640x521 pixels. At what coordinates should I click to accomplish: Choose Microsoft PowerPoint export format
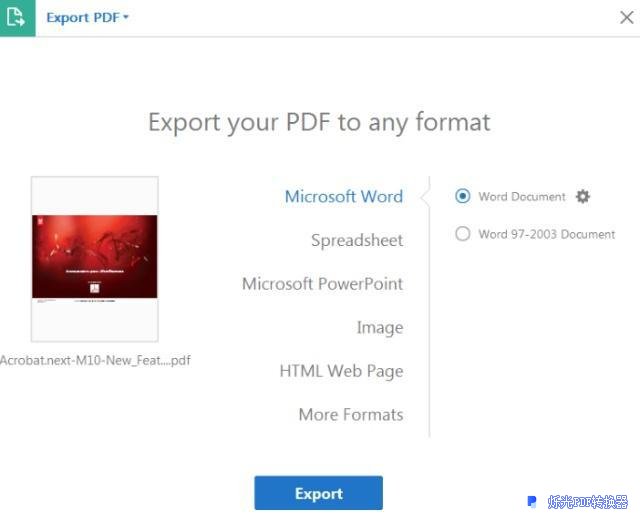(x=322, y=284)
